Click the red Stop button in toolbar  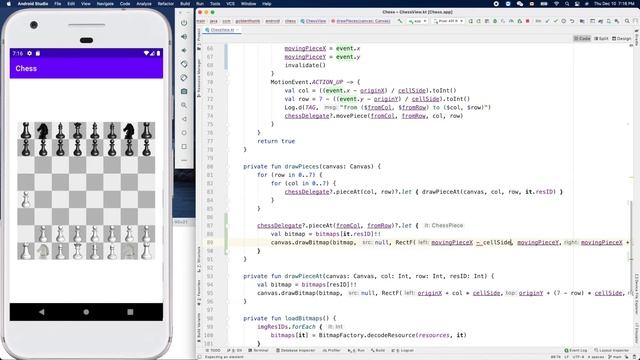[x=527, y=21]
